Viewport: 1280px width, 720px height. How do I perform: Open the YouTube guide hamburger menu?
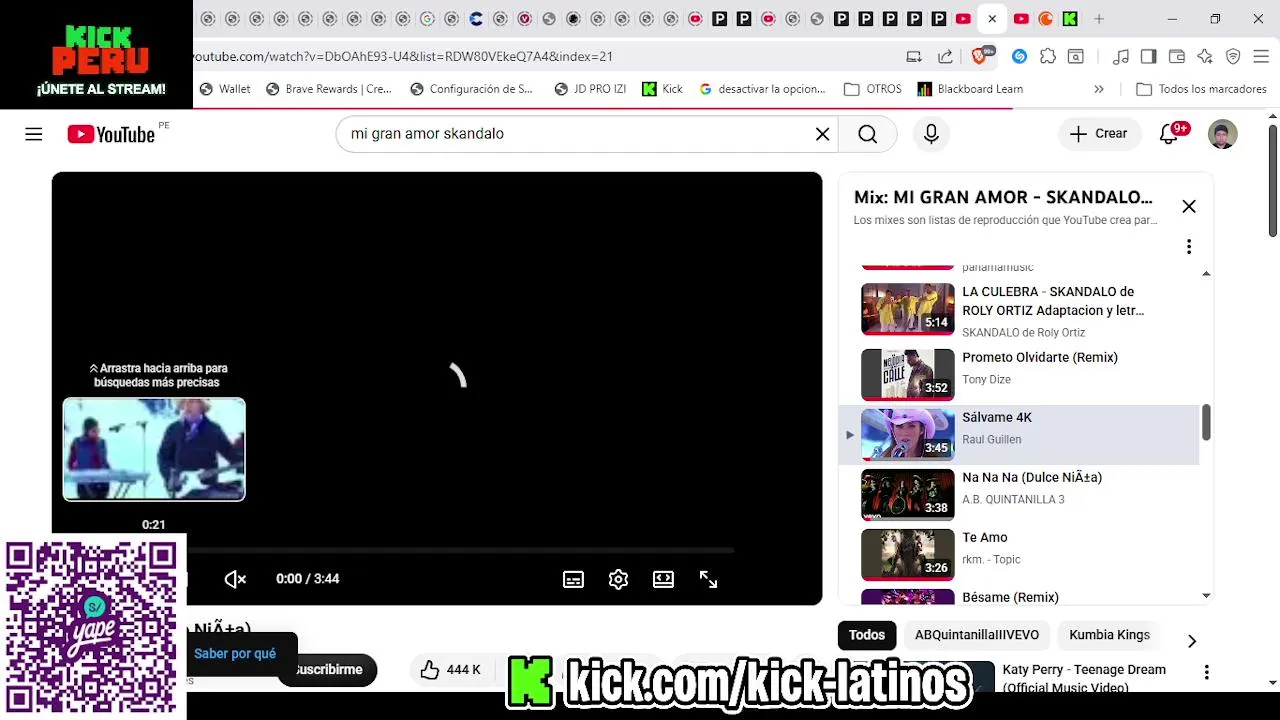[34, 134]
